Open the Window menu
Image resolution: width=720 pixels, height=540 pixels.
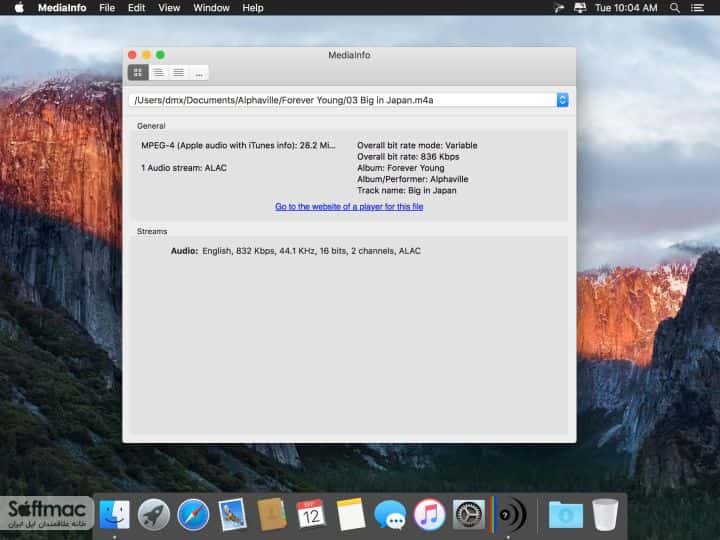click(x=211, y=8)
